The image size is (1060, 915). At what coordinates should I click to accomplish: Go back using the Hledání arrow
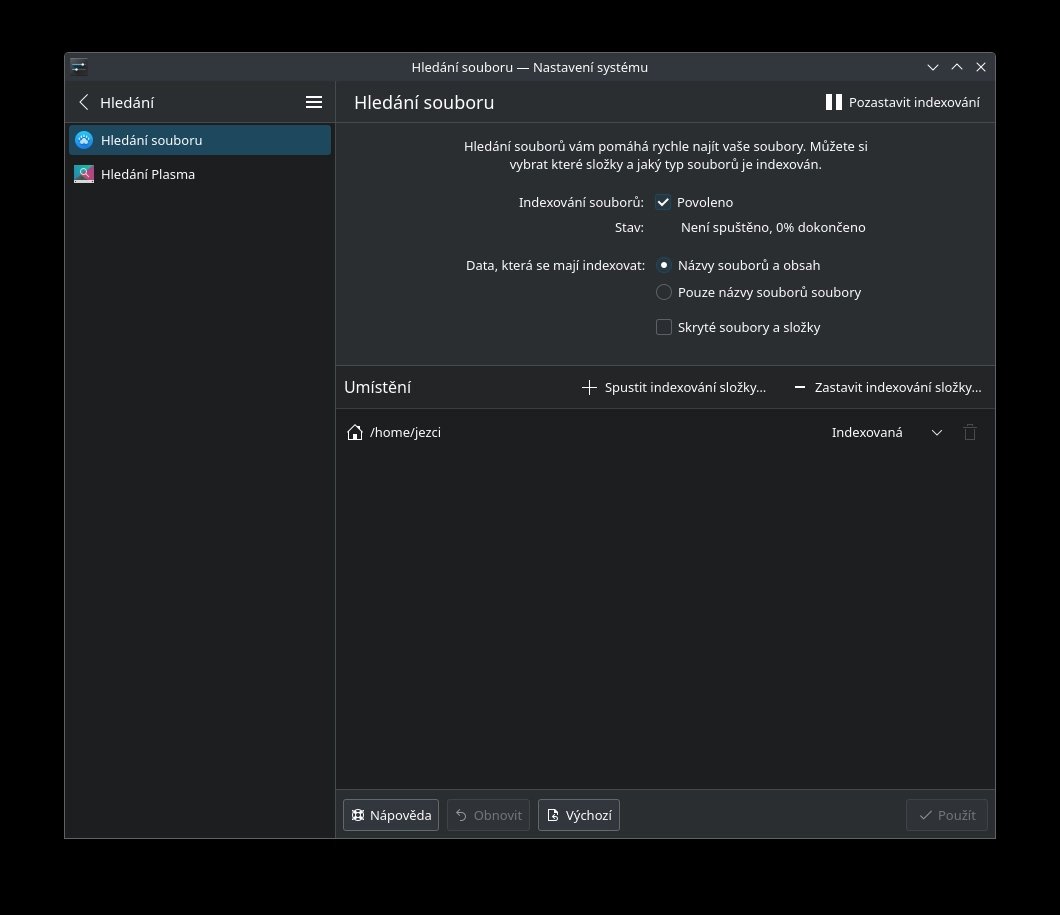point(84,102)
